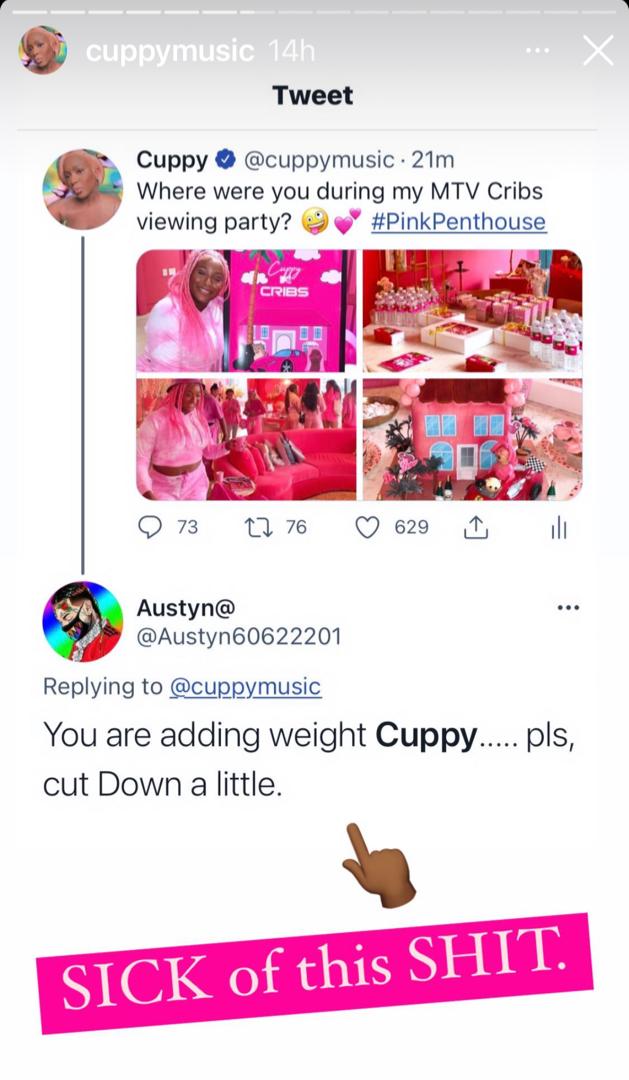The height and width of the screenshot is (1080, 629).
Task: Open the reply comments icon showing 73
Action: 149,528
